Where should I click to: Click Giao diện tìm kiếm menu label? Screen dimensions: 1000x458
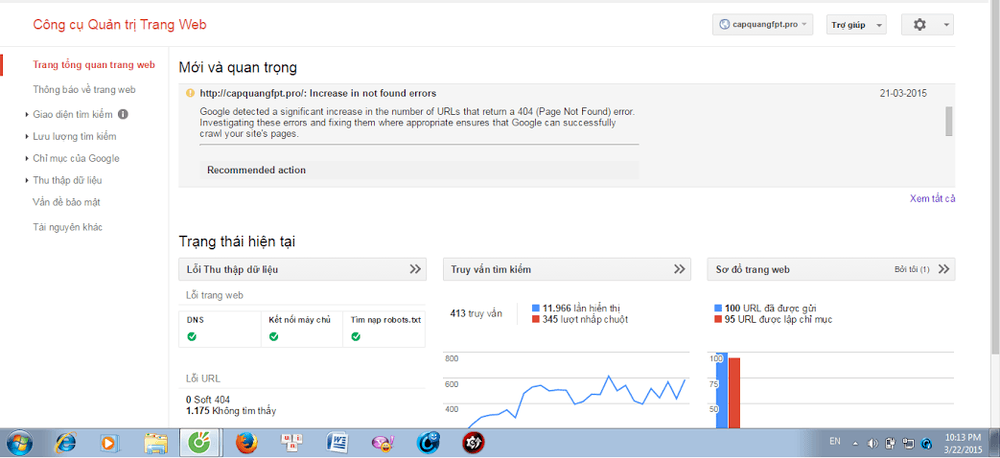tap(73, 115)
